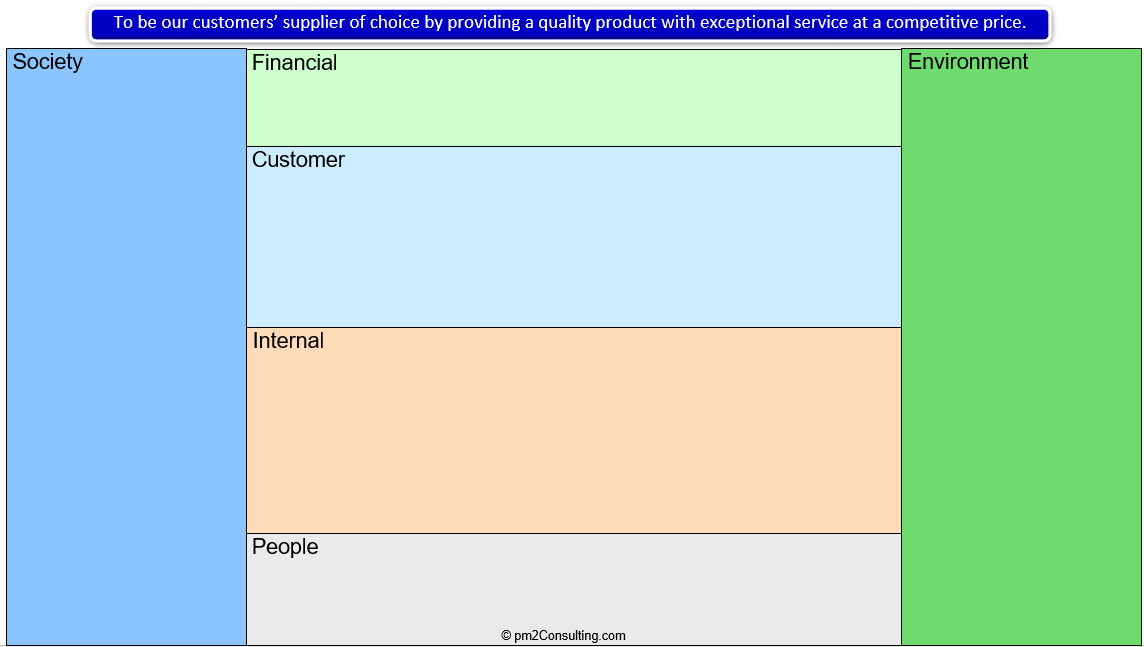Click the Society heading text

point(47,62)
